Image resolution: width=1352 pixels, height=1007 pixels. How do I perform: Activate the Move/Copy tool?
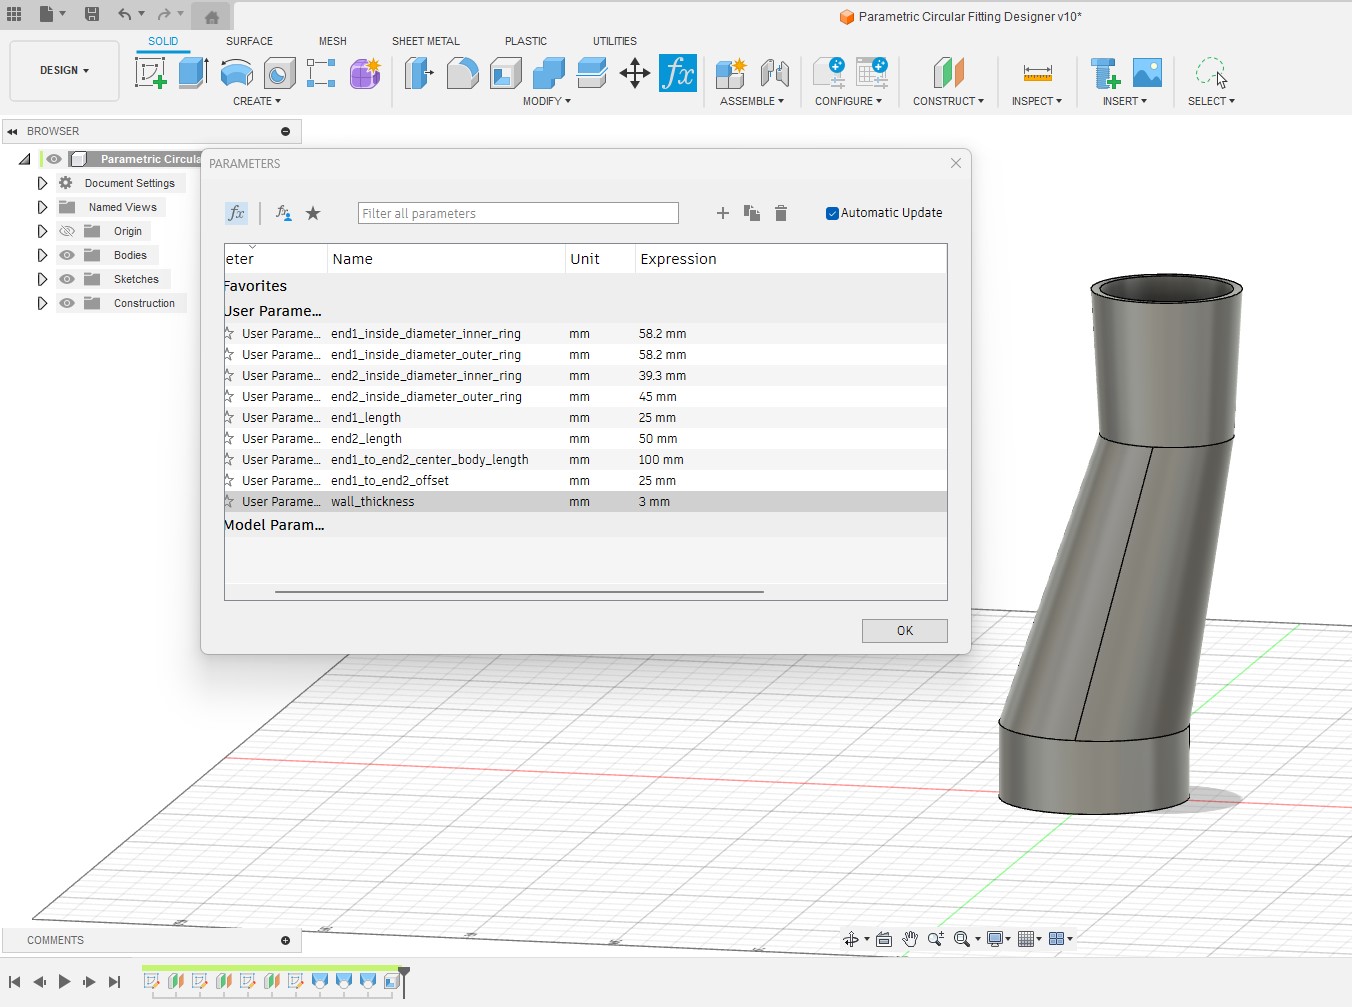click(634, 72)
